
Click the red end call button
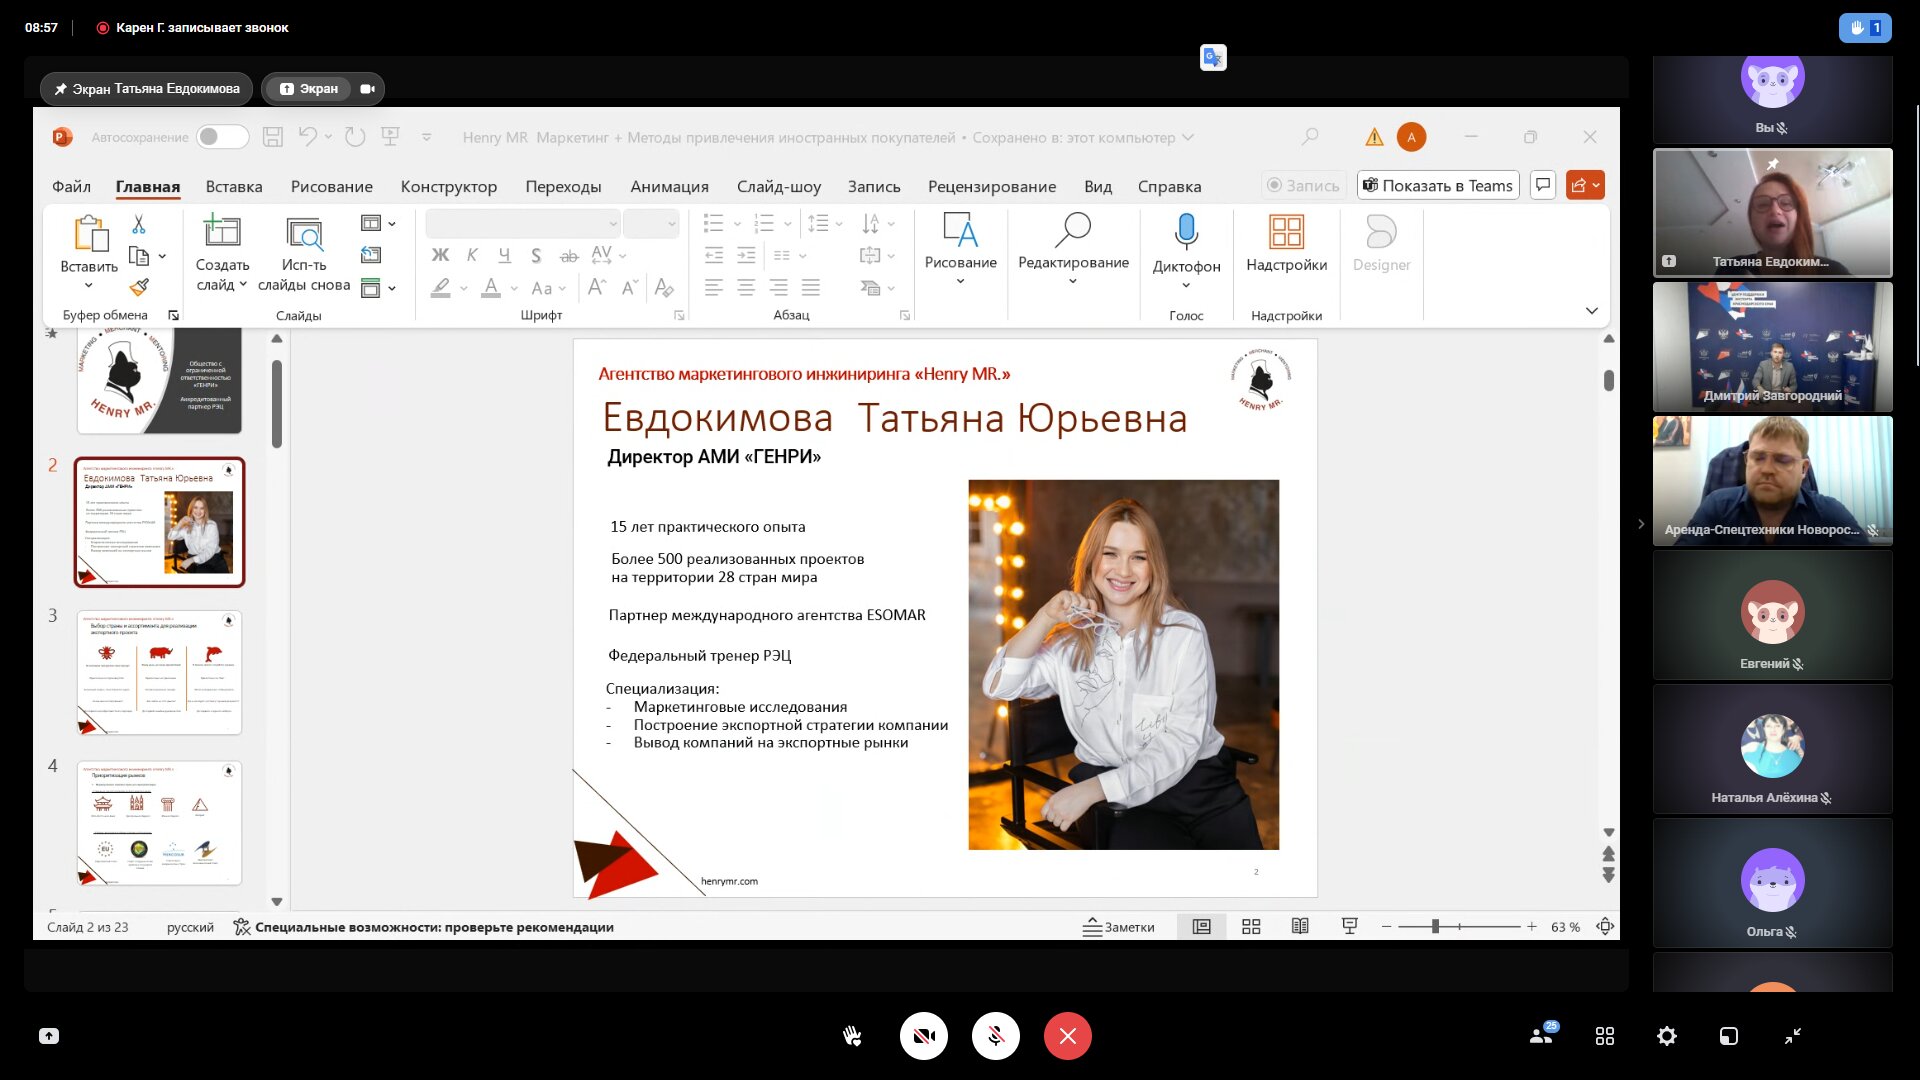[1067, 1036]
